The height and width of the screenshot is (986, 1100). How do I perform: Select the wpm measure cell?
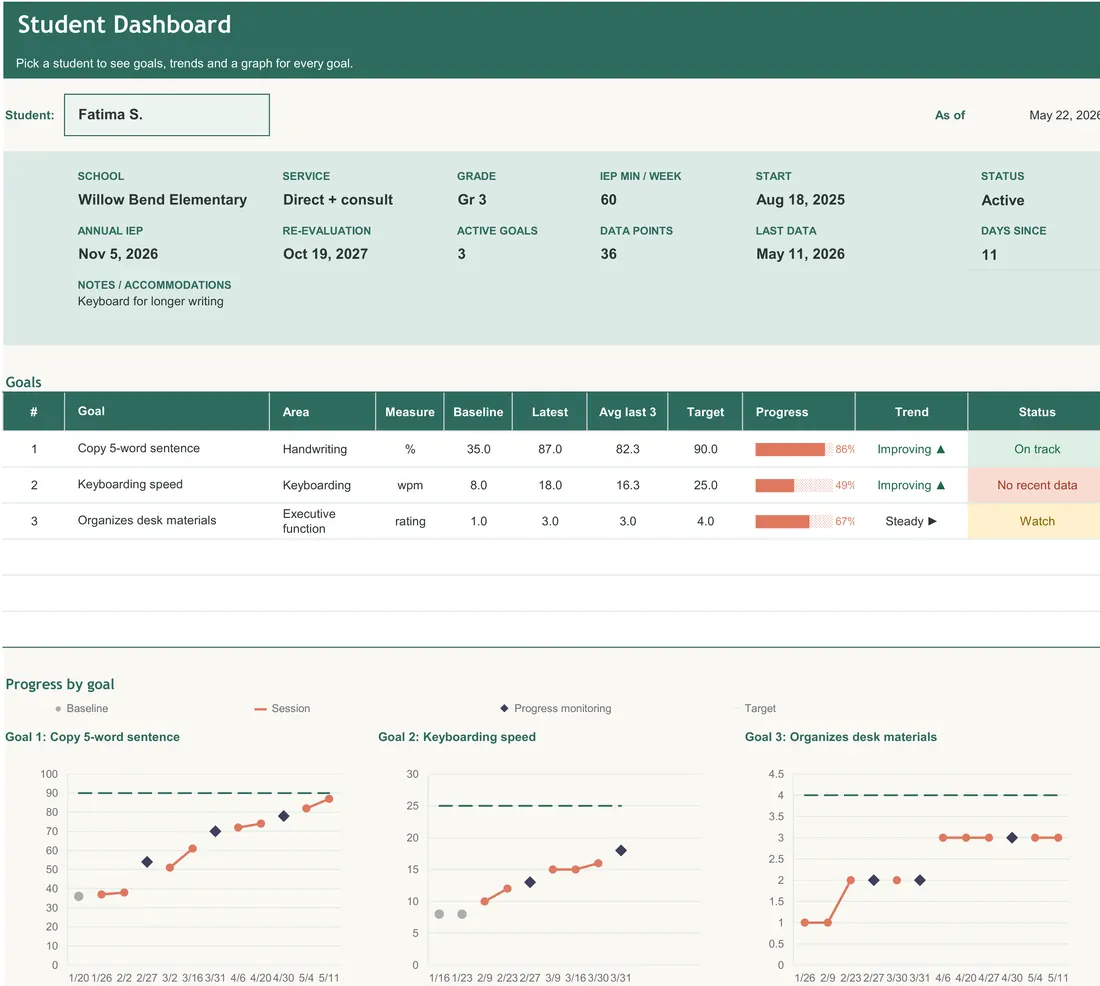pyautogui.click(x=410, y=485)
